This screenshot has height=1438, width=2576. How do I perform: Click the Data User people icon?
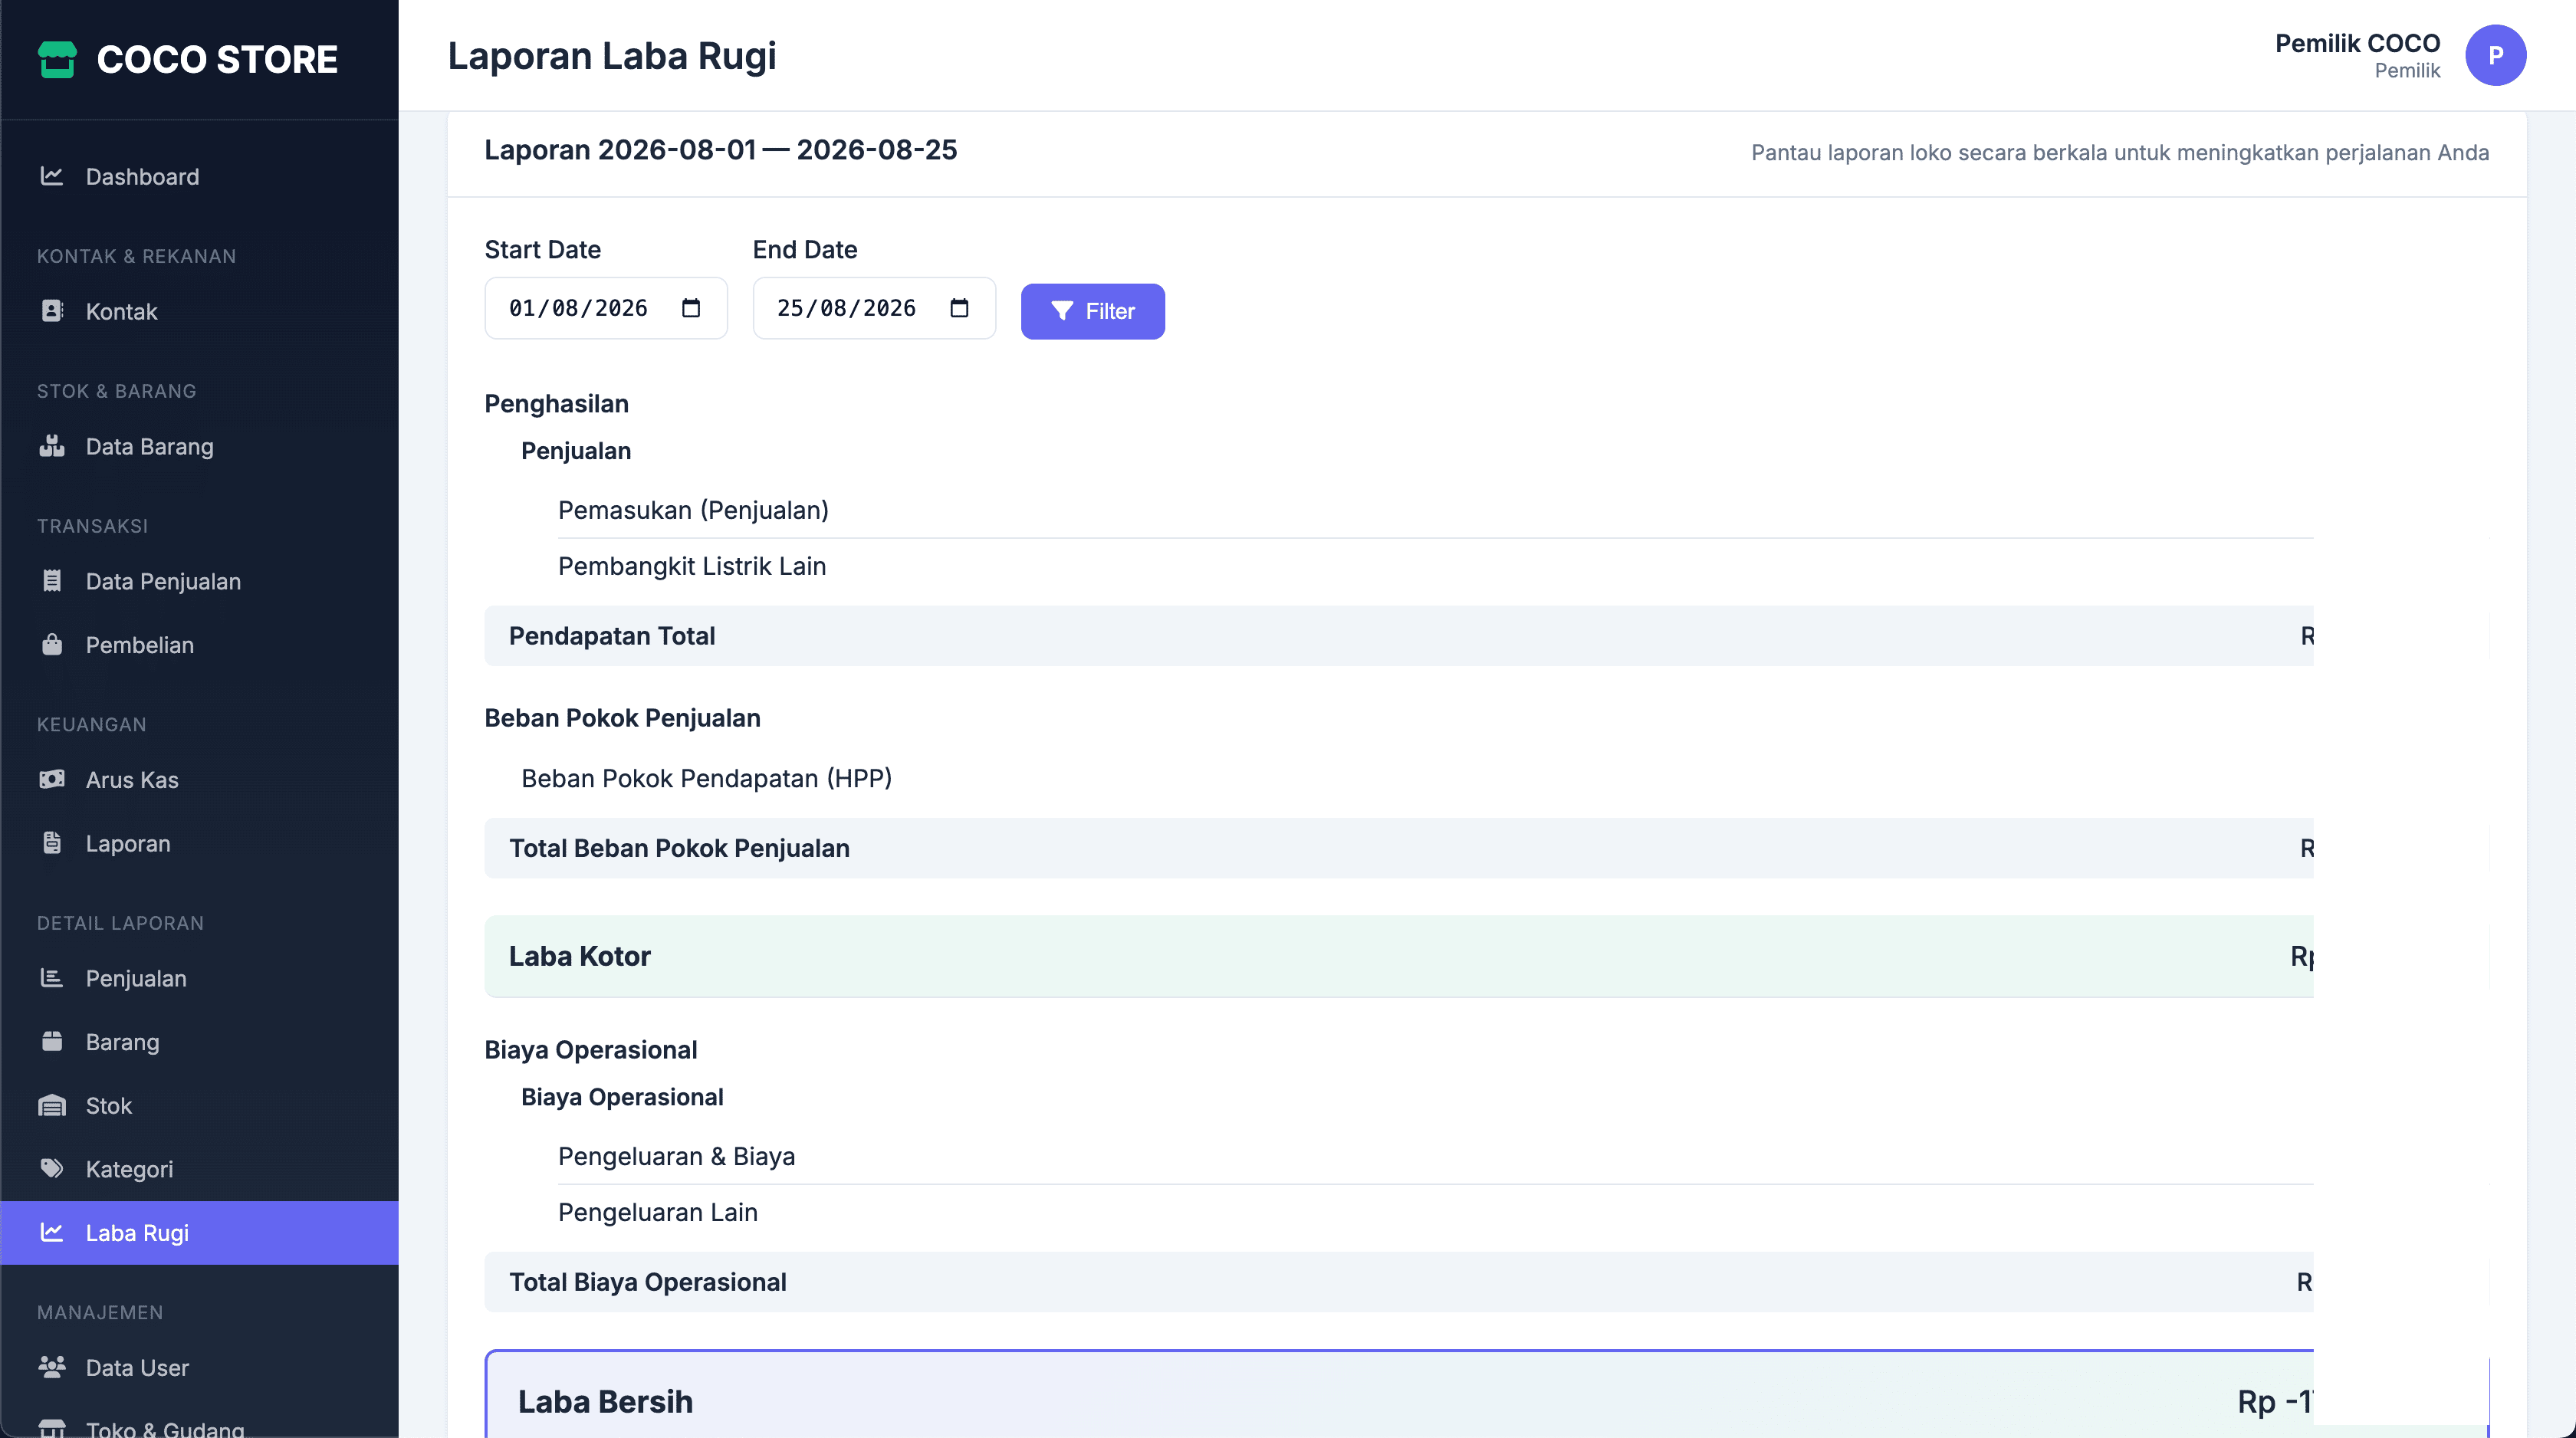tap(52, 1366)
